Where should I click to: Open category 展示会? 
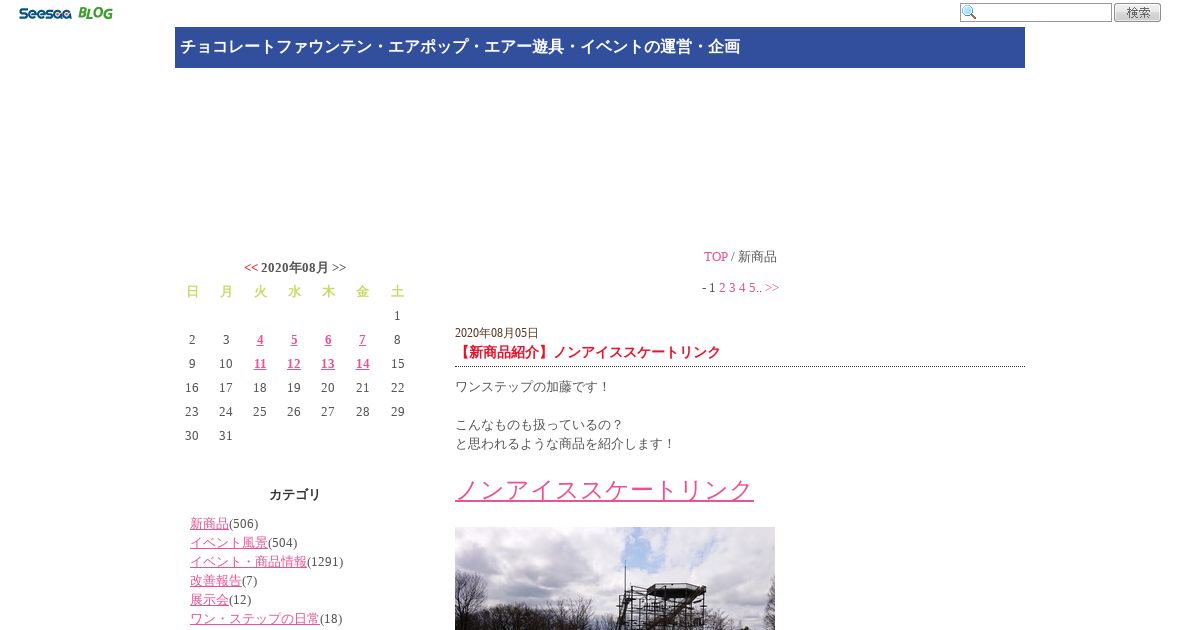(x=209, y=600)
